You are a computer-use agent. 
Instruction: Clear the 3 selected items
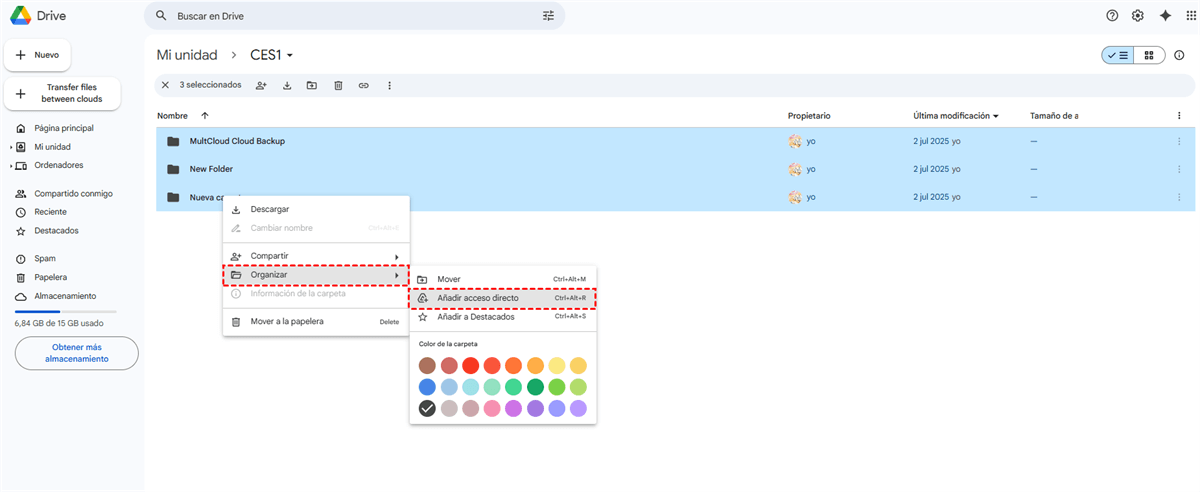click(x=166, y=86)
